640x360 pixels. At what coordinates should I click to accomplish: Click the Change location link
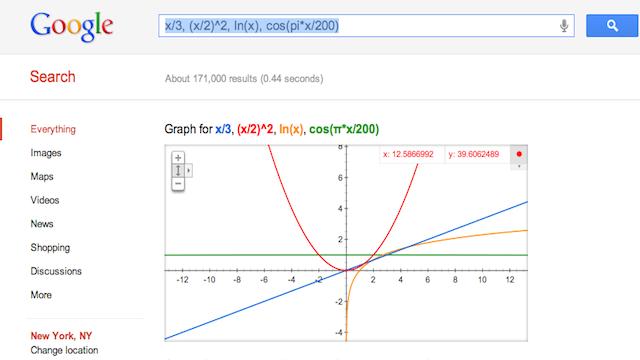[x=64, y=350]
